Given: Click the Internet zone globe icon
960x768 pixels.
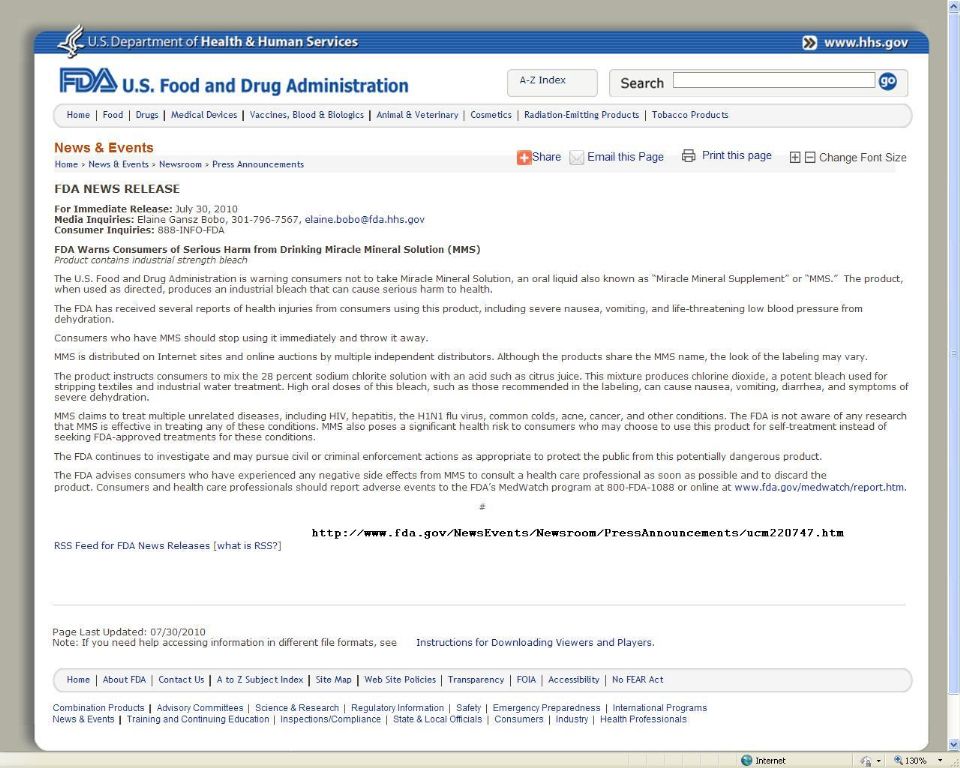Looking at the screenshot, I should click(x=746, y=761).
